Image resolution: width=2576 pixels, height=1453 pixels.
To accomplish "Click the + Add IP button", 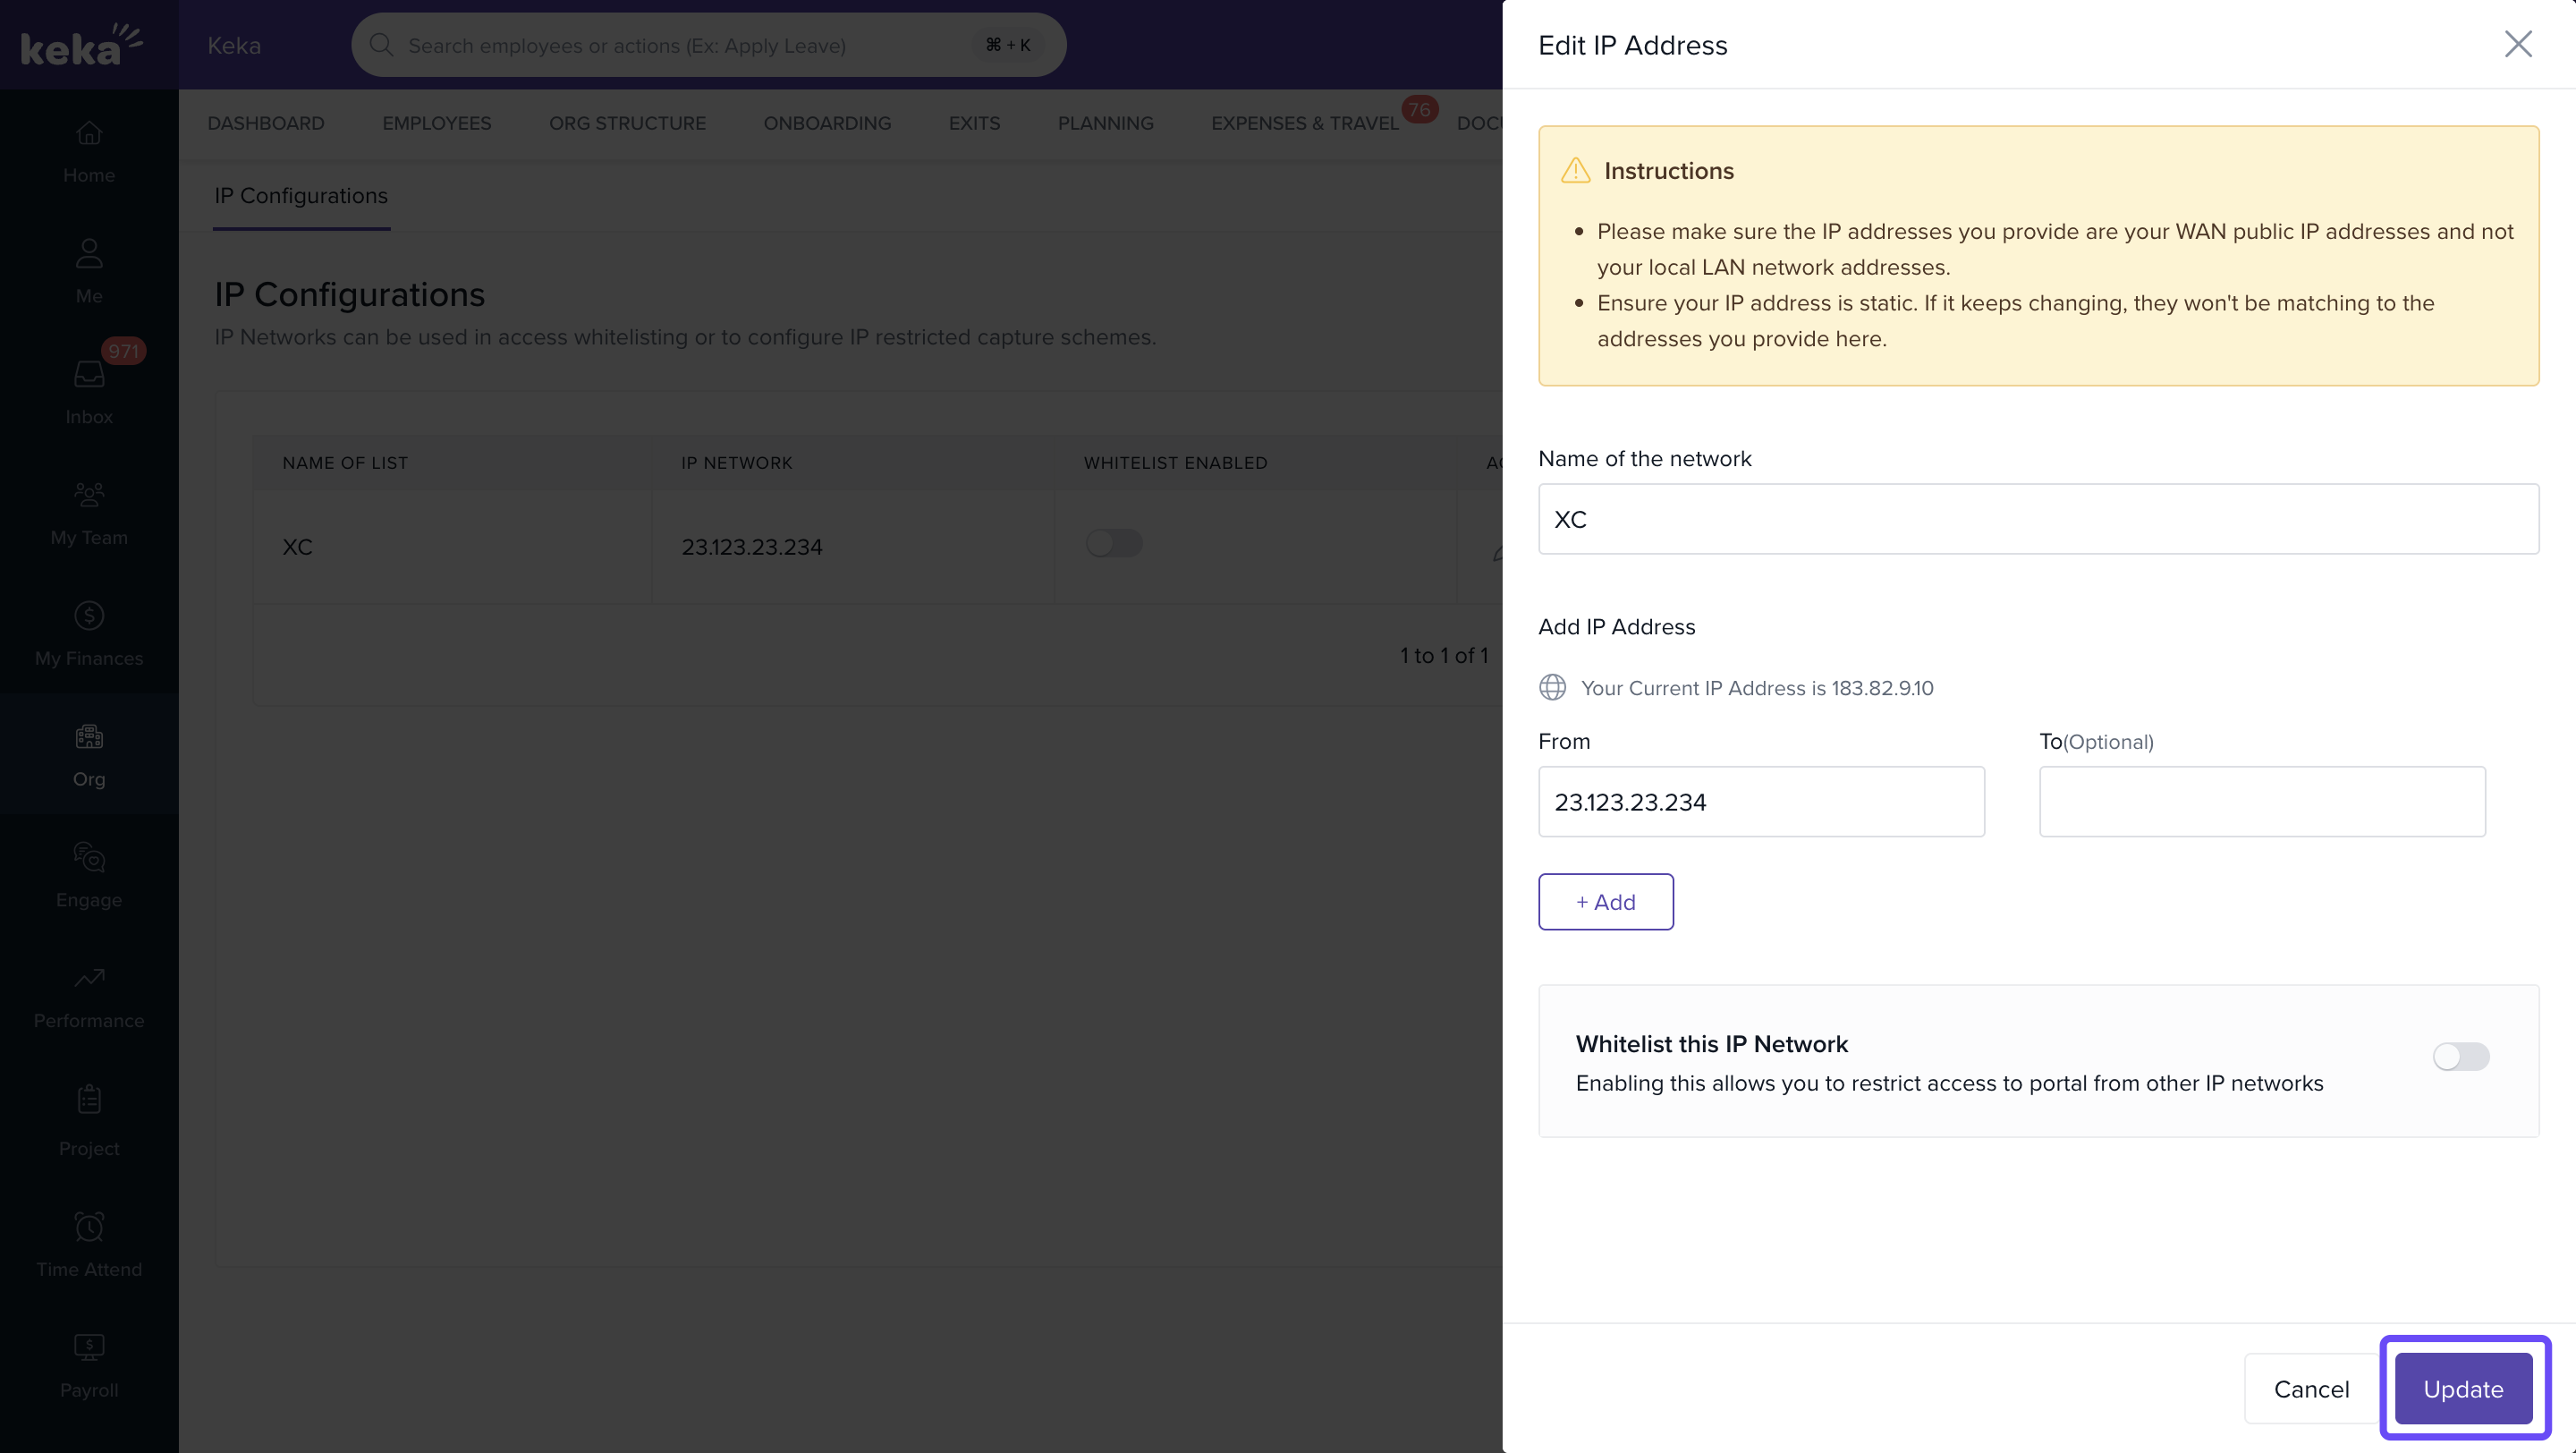I will tap(1605, 902).
